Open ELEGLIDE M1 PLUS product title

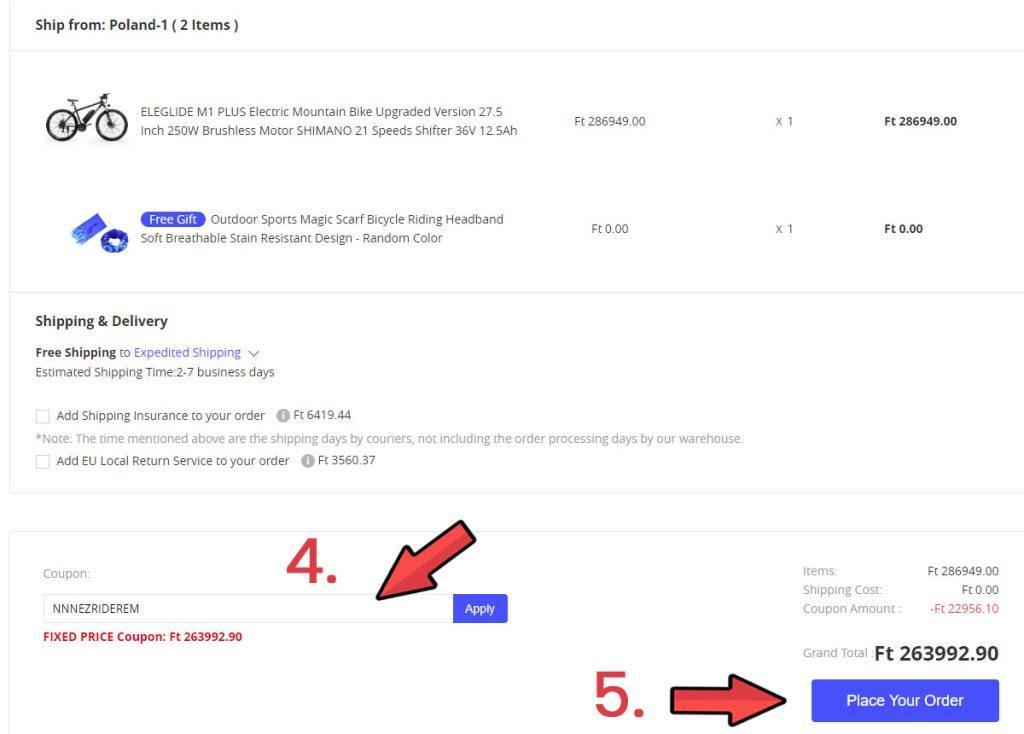(328, 121)
